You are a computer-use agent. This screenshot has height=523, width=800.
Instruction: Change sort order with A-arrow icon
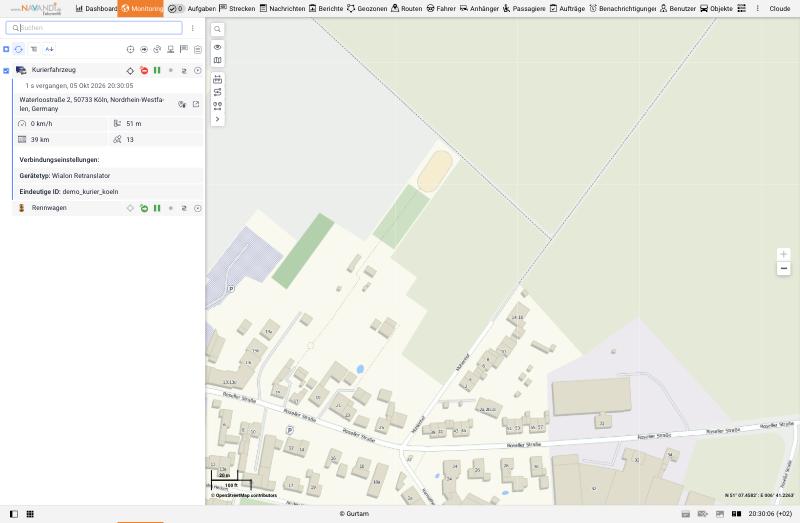(x=49, y=49)
